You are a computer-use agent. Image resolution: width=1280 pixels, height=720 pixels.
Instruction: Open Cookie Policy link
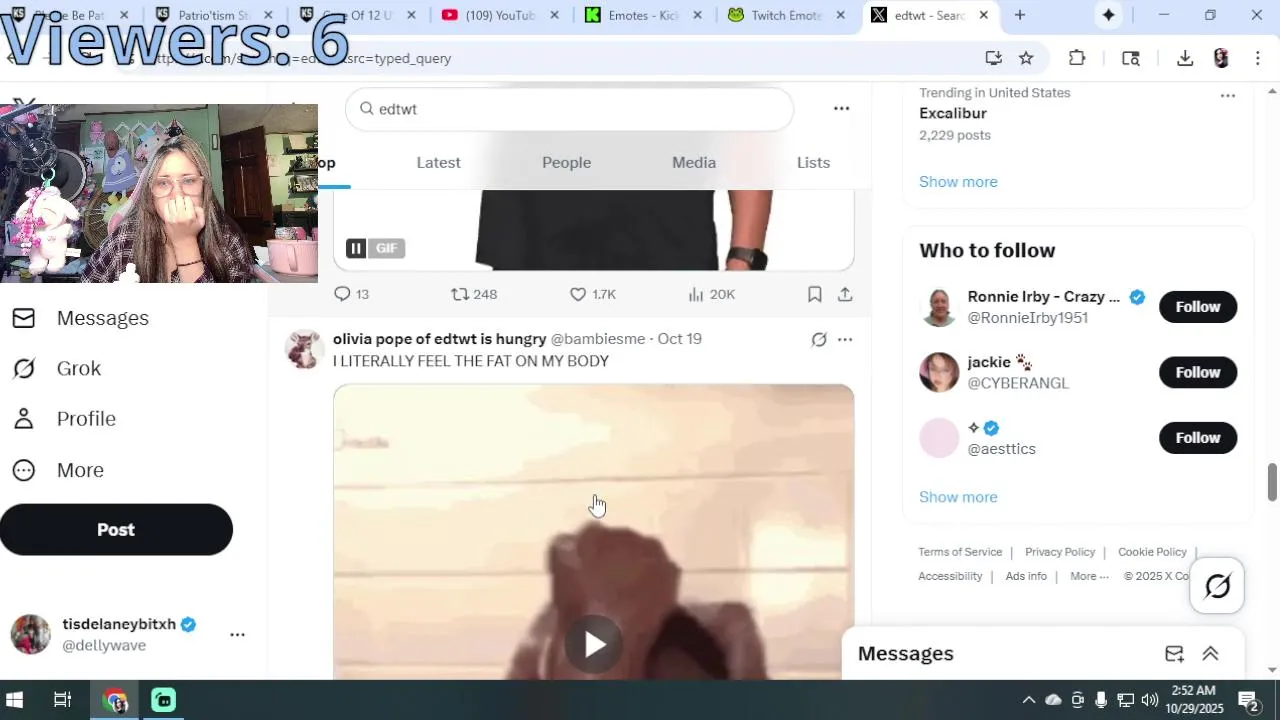tap(1152, 552)
